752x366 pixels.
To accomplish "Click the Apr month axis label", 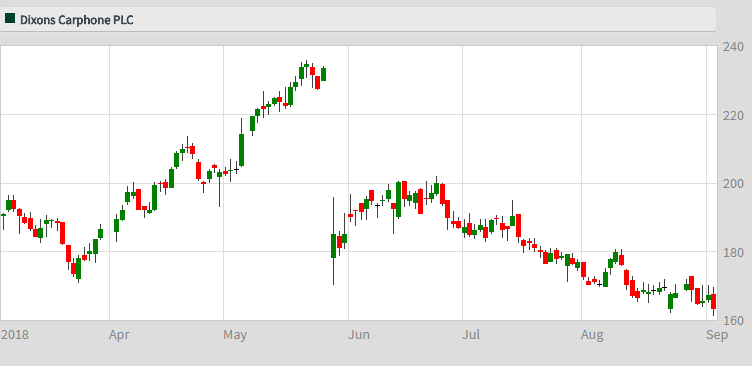I will [119, 335].
